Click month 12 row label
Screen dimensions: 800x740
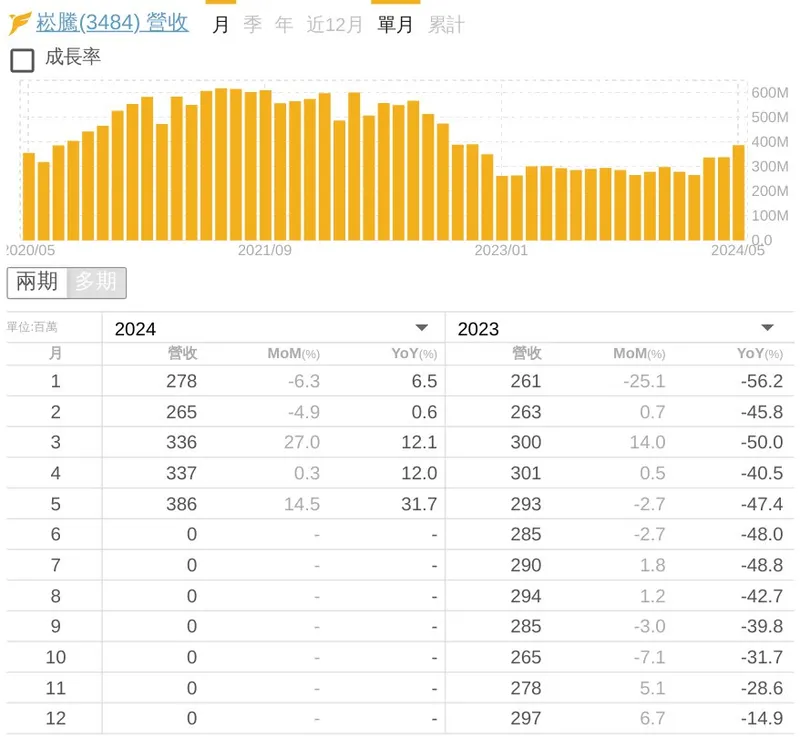(x=56, y=719)
